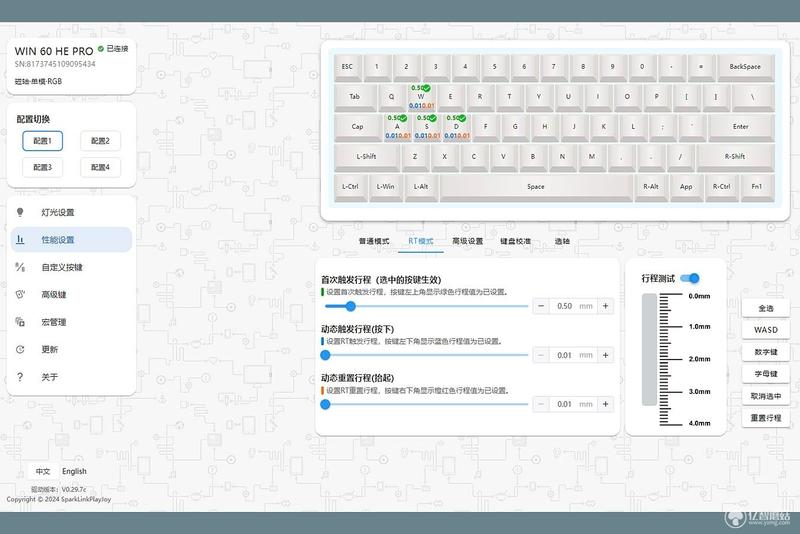The image size is (800, 534).
Task: Select the L-Alt key on keyboard layout
Action: coord(421,187)
